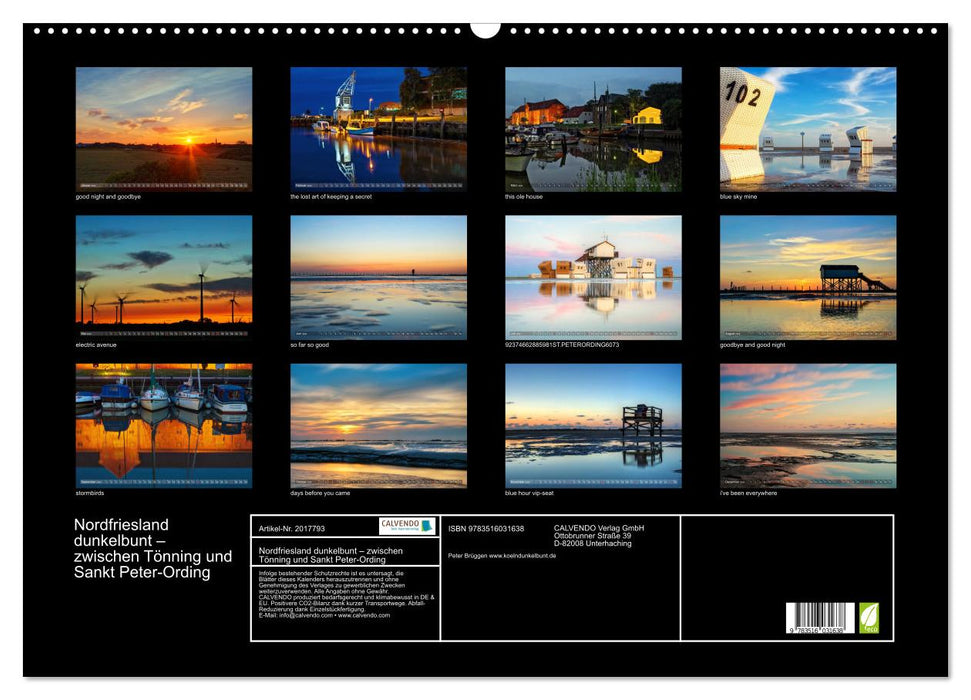Viewport: 971px width, 700px height.
Task: Select the green eco leaf badge
Action: click(868, 618)
